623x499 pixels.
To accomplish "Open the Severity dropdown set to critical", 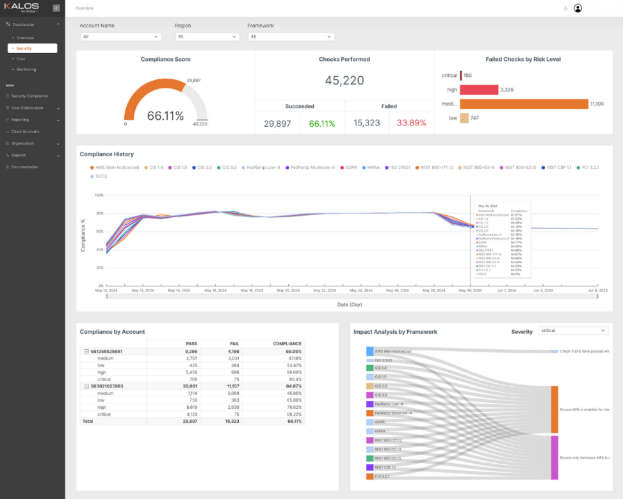I will click(573, 331).
